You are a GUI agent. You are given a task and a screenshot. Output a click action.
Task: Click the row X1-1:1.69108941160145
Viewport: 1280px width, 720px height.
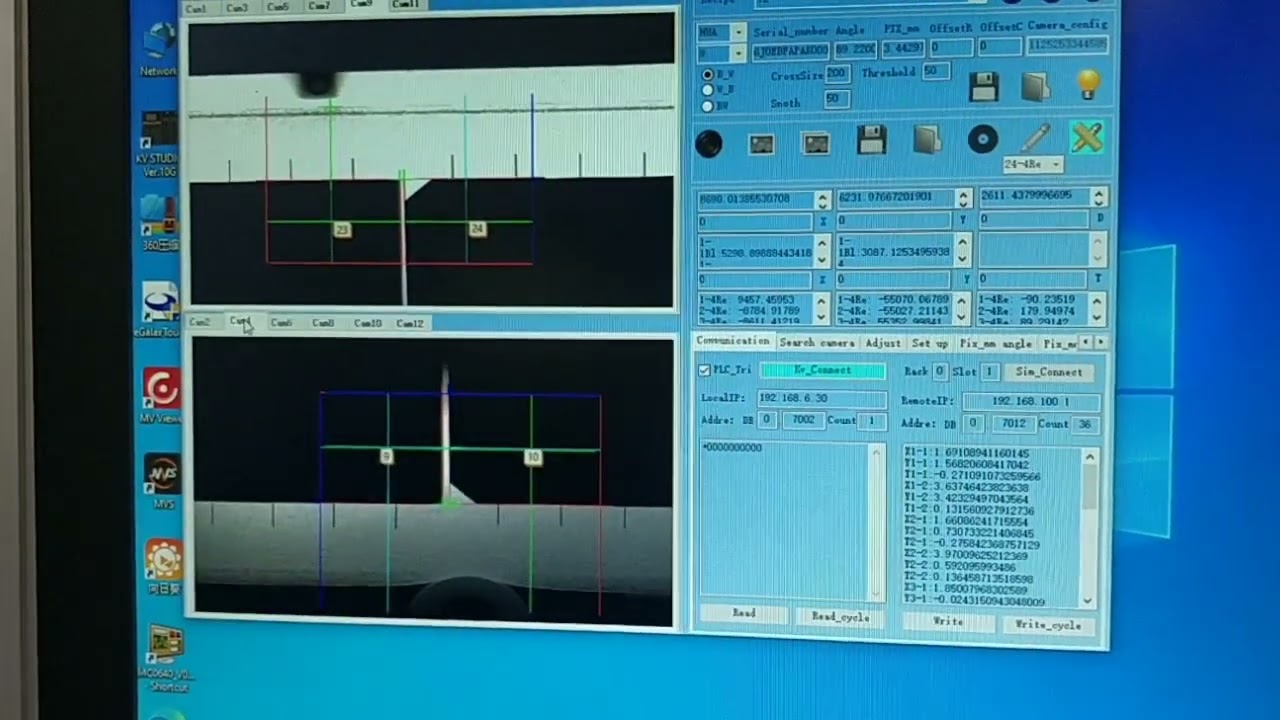pos(967,454)
